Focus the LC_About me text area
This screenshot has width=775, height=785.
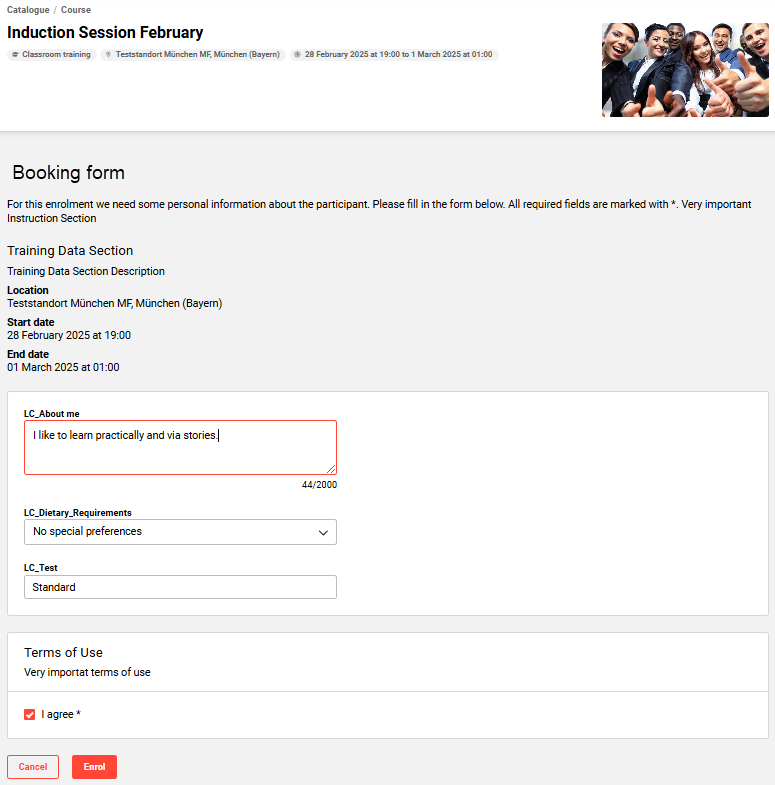click(180, 447)
